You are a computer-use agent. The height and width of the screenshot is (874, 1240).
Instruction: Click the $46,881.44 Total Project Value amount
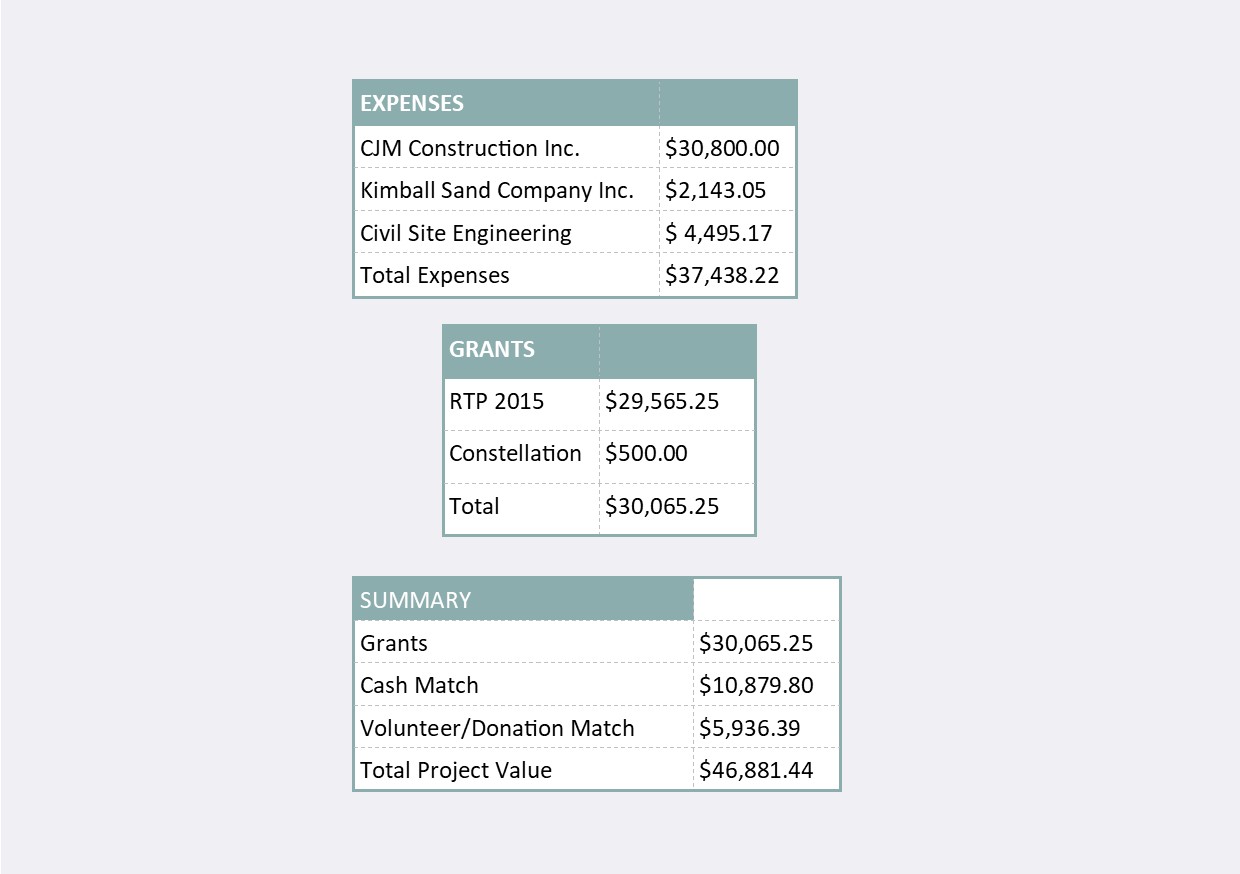tap(756, 770)
